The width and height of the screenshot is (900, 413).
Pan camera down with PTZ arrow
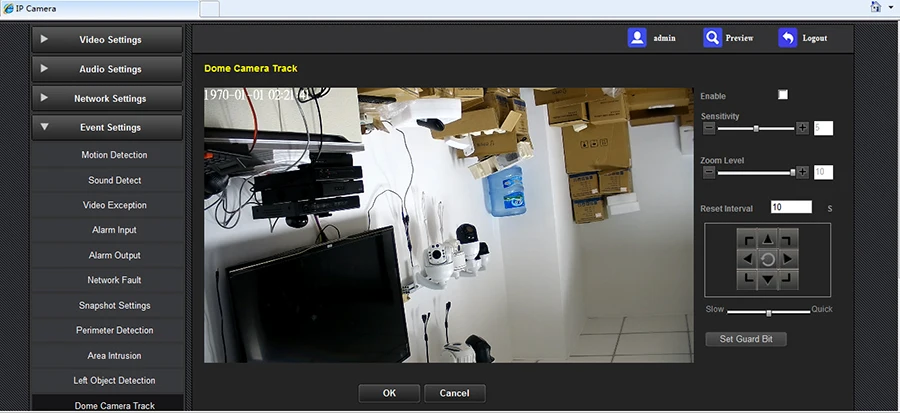click(x=767, y=280)
